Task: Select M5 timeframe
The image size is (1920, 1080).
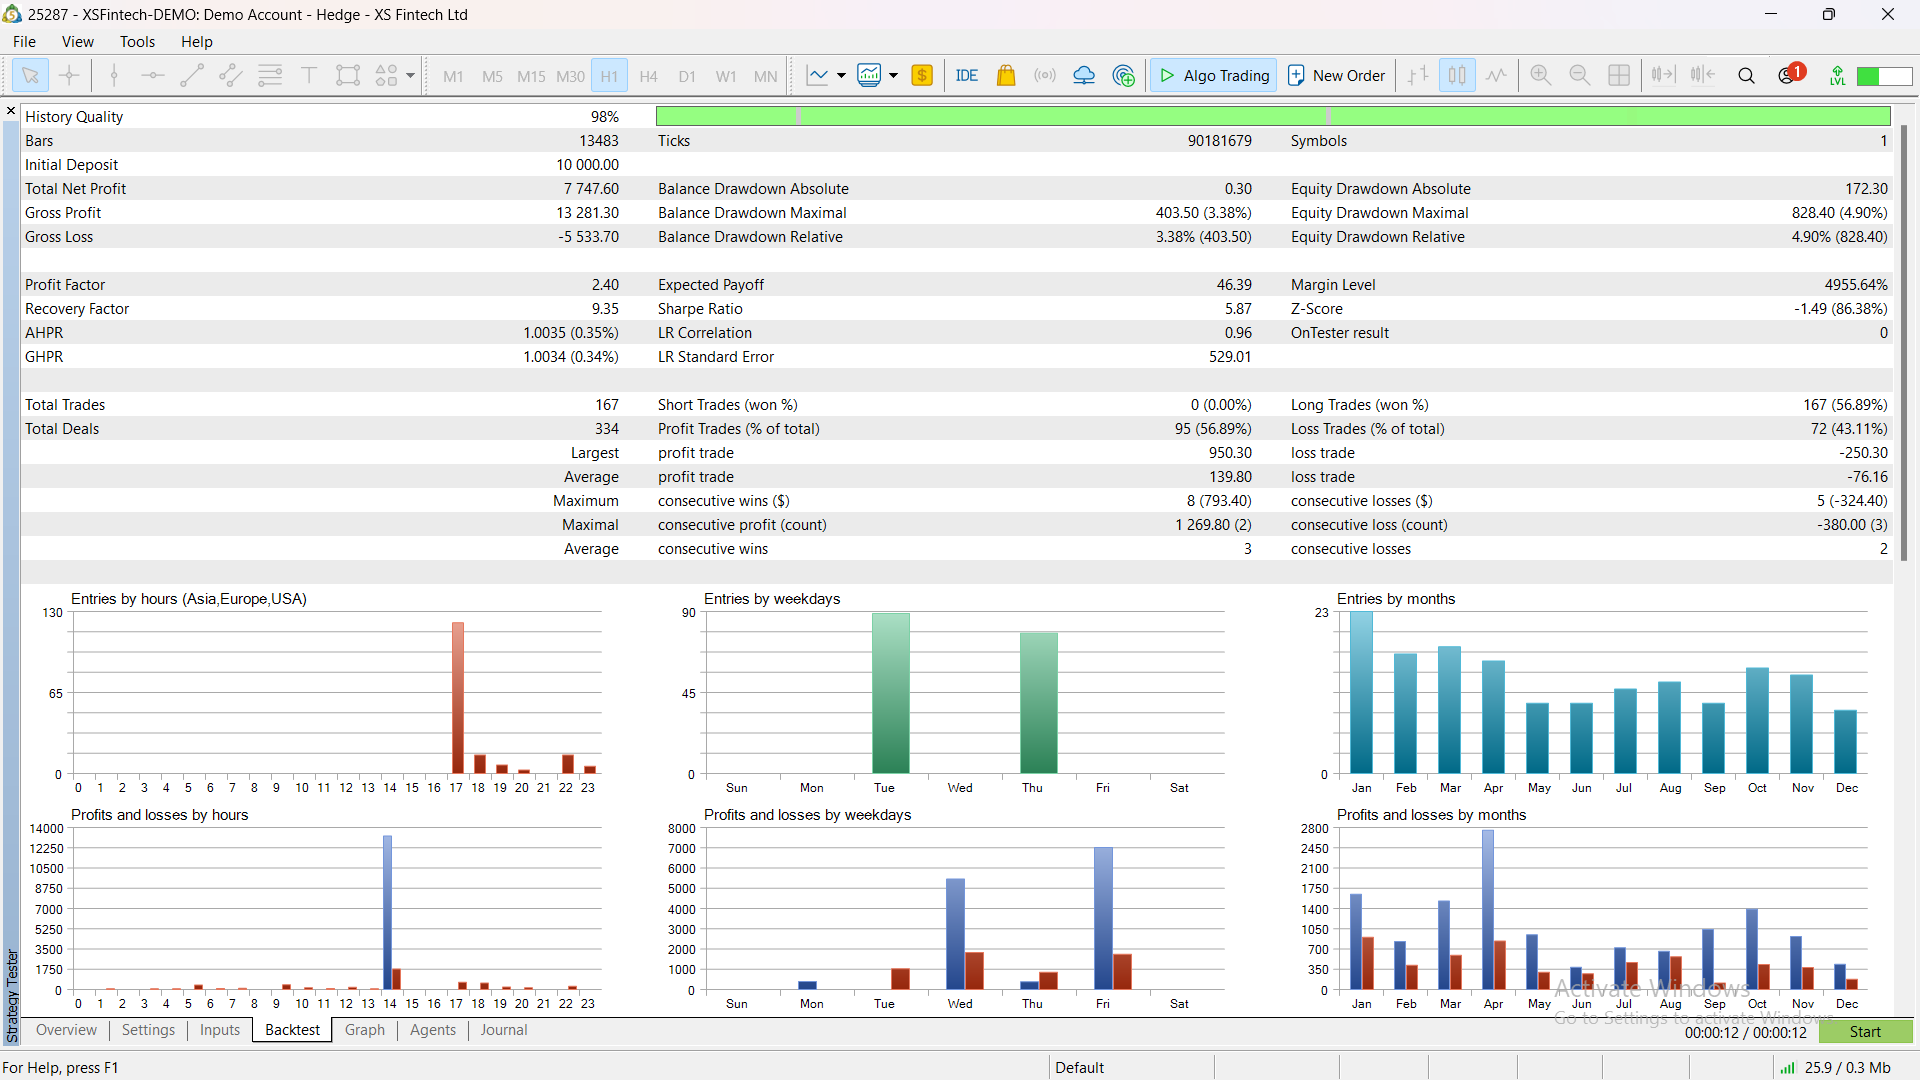Action: click(492, 76)
